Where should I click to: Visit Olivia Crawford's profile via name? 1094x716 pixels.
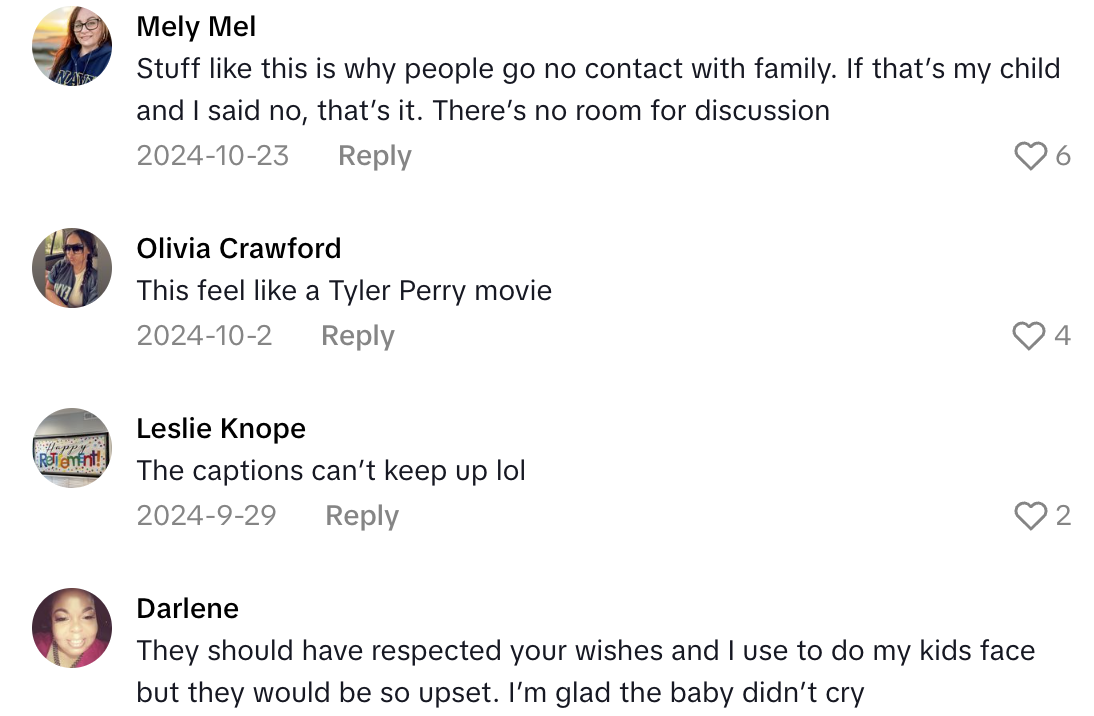coord(238,248)
